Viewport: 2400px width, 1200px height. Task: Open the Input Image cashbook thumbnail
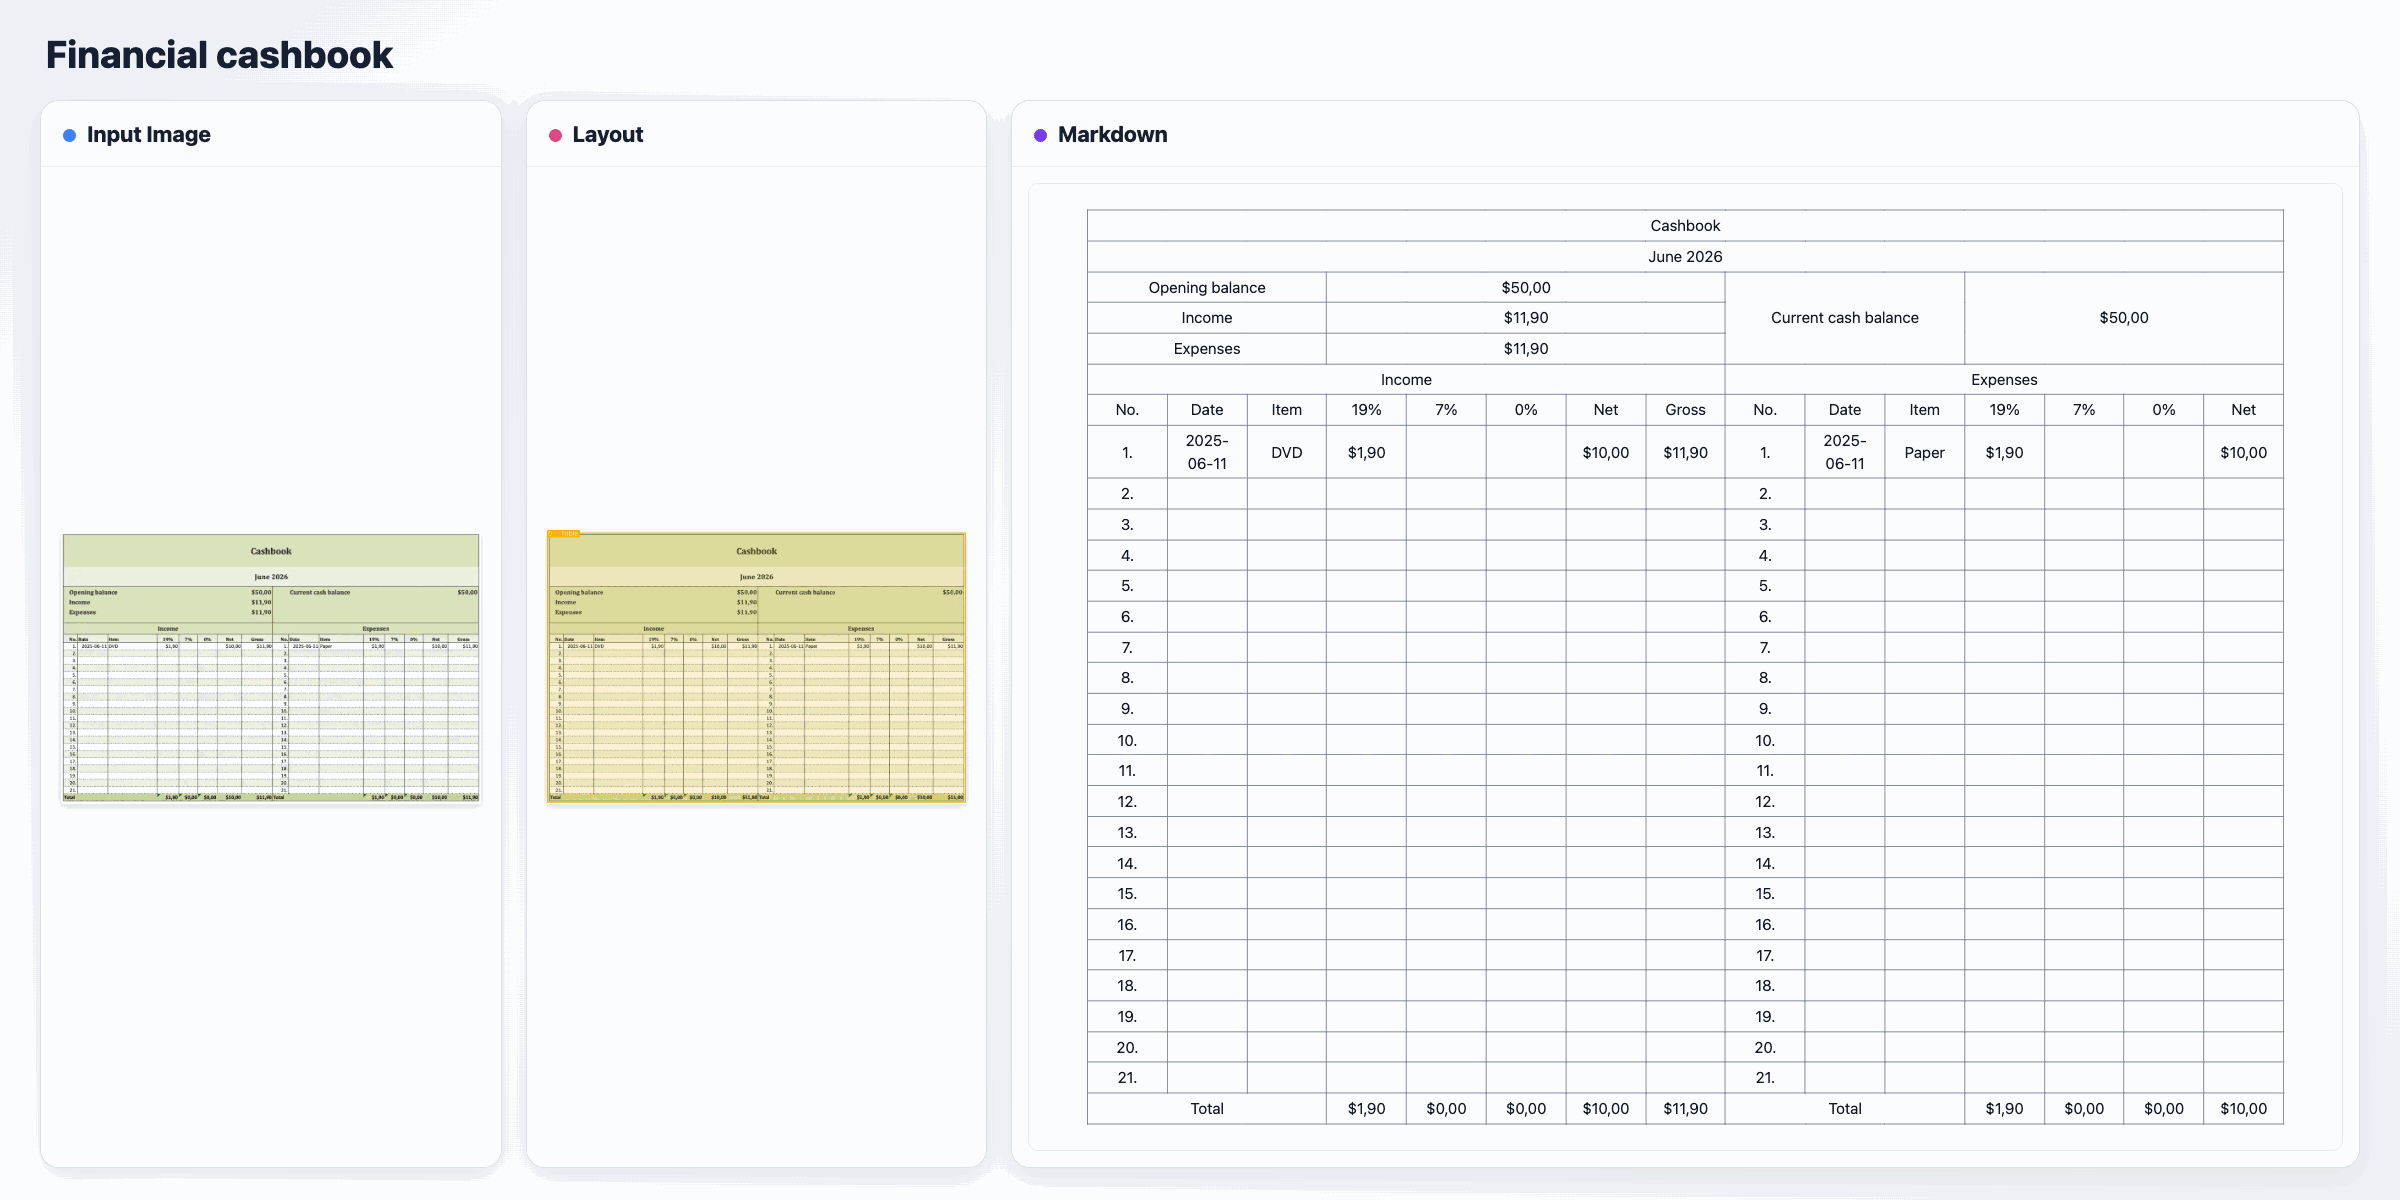pyautogui.click(x=271, y=668)
